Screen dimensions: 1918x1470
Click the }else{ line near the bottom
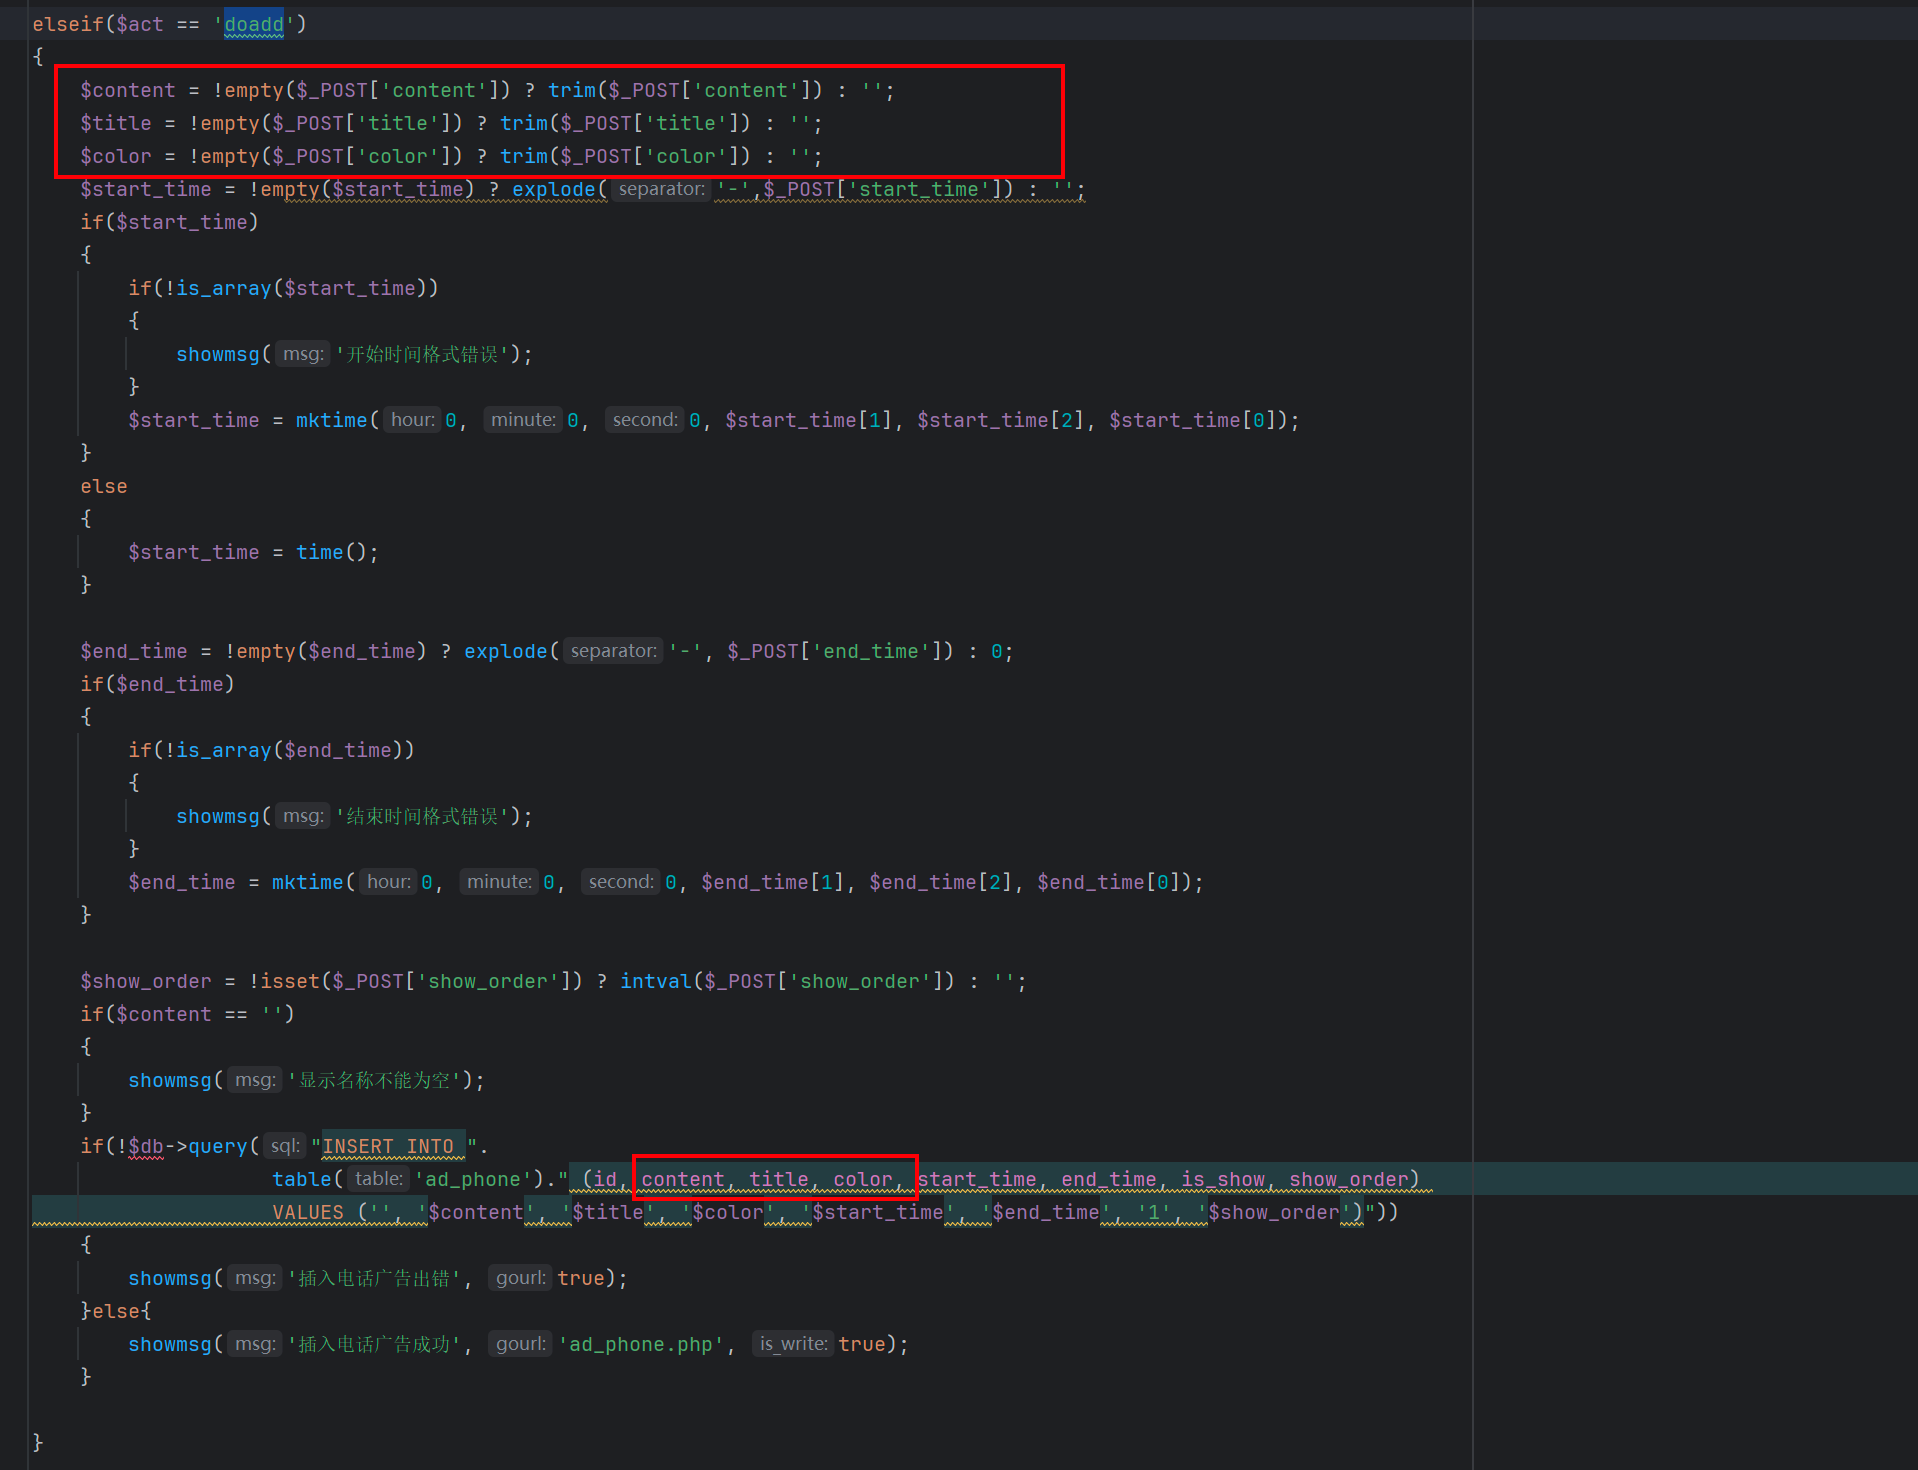115,1311
